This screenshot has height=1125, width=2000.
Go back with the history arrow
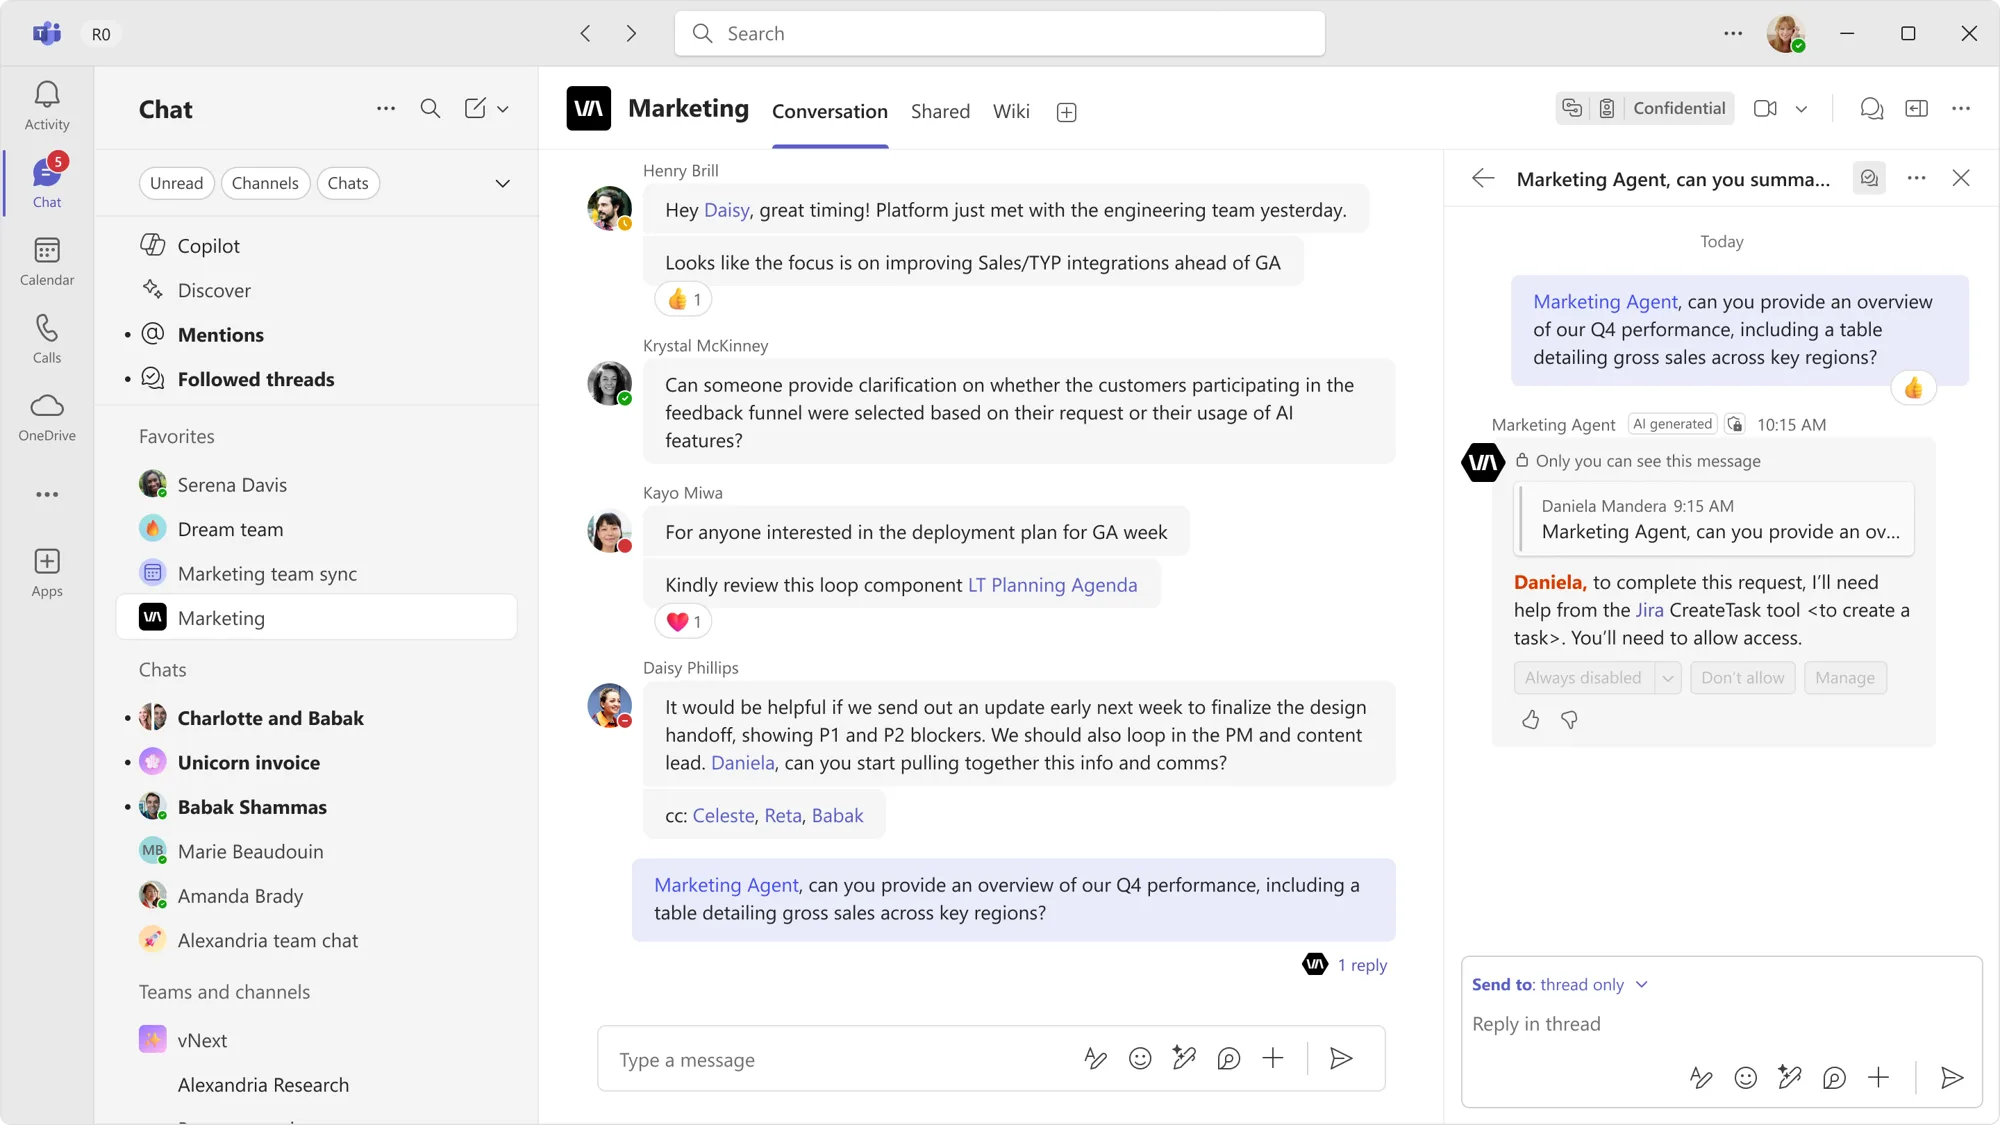[x=585, y=33]
